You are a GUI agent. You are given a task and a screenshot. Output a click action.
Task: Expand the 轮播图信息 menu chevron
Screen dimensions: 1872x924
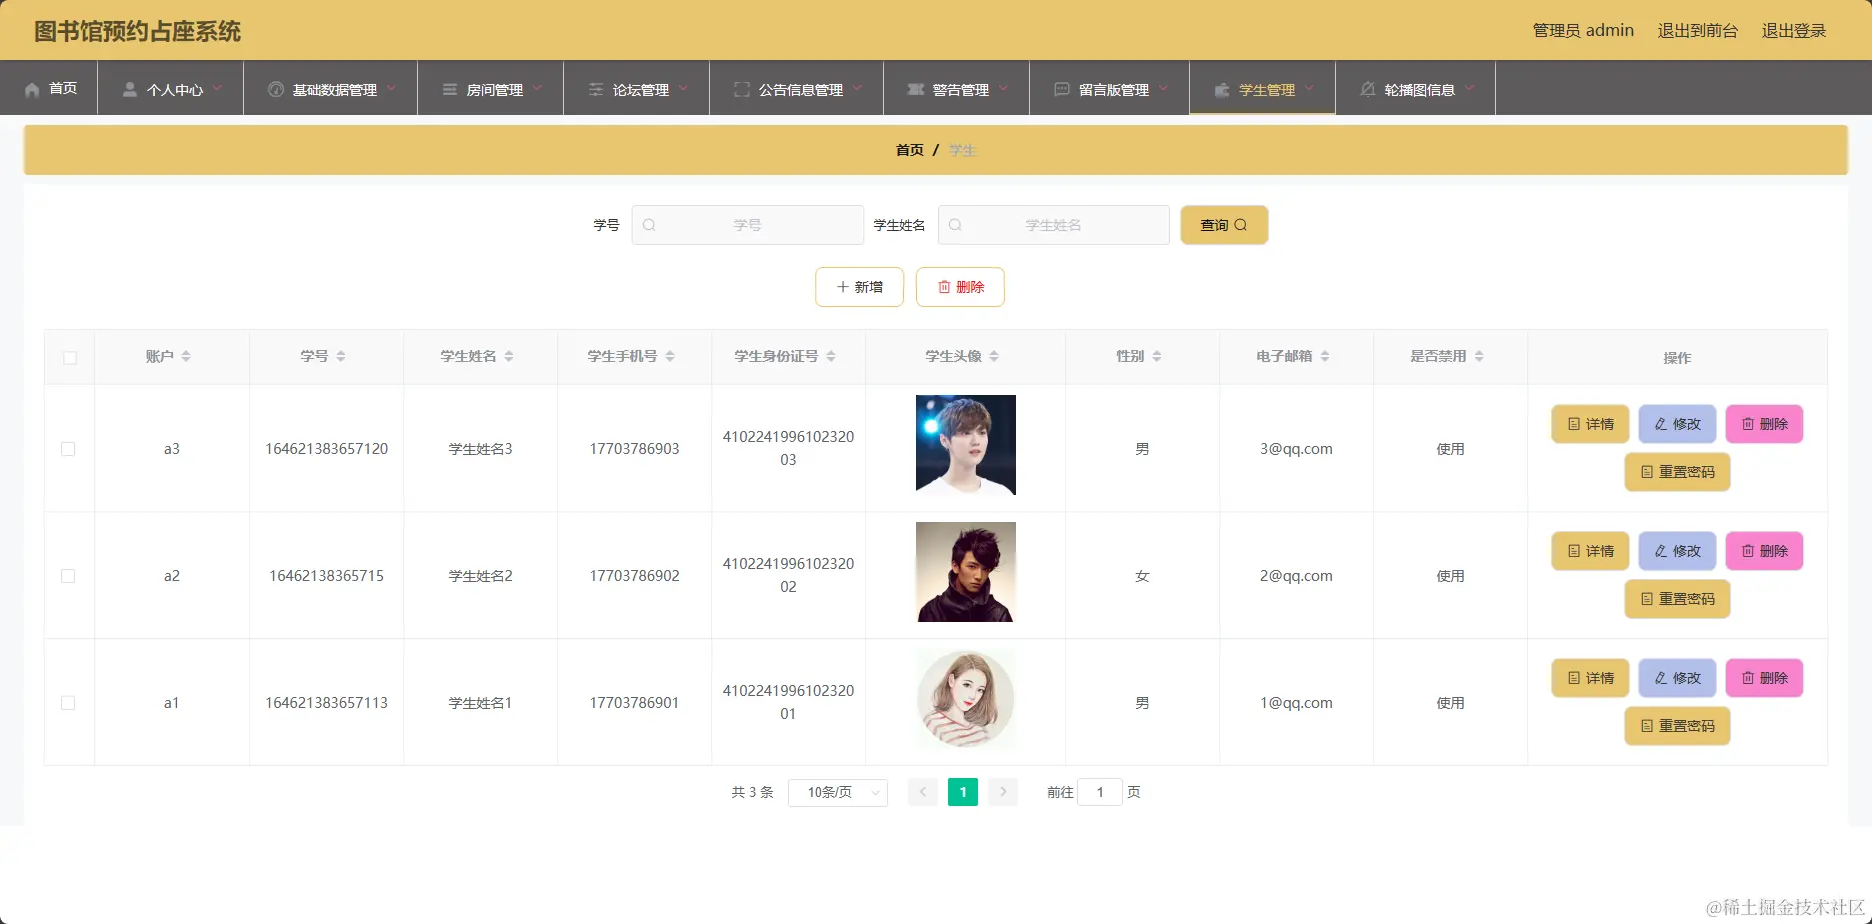pyautogui.click(x=1469, y=88)
